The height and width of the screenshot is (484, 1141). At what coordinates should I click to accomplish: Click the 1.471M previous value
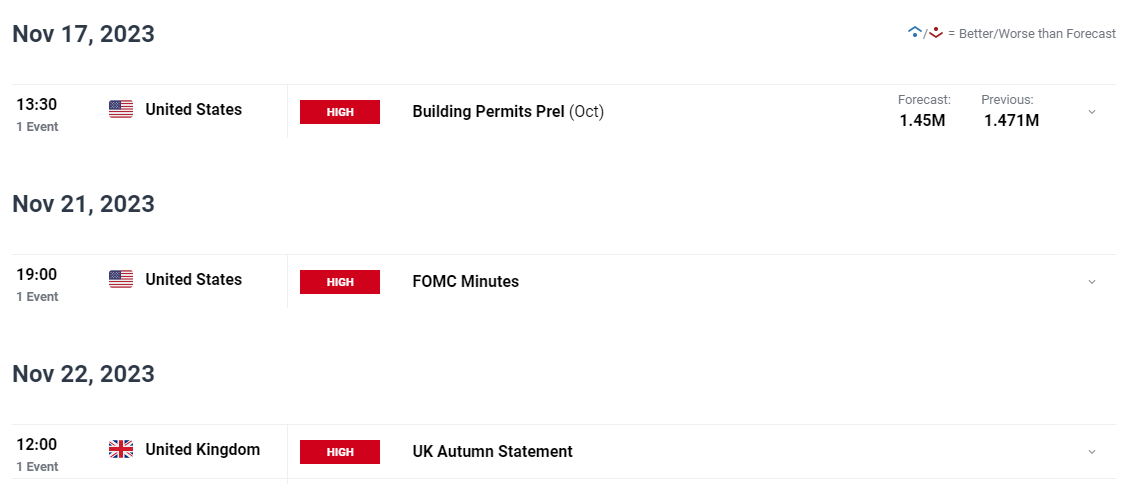point(1011,121)
